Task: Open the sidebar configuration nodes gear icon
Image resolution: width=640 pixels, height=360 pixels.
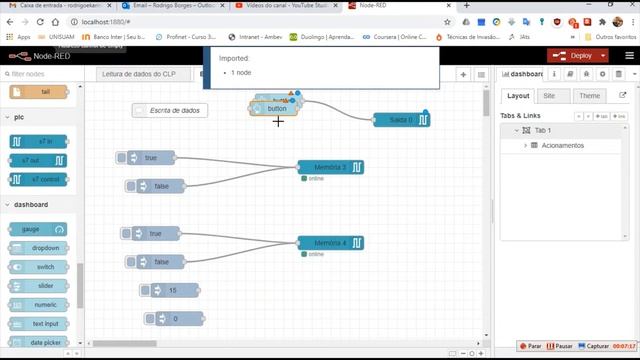Action: (602, 74)
